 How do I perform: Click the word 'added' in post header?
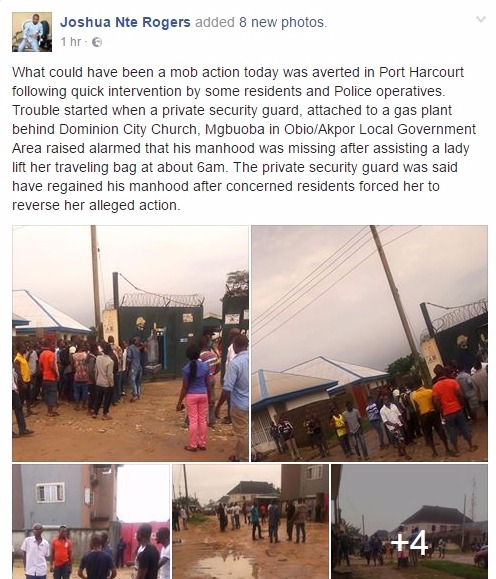coord(215,22)
